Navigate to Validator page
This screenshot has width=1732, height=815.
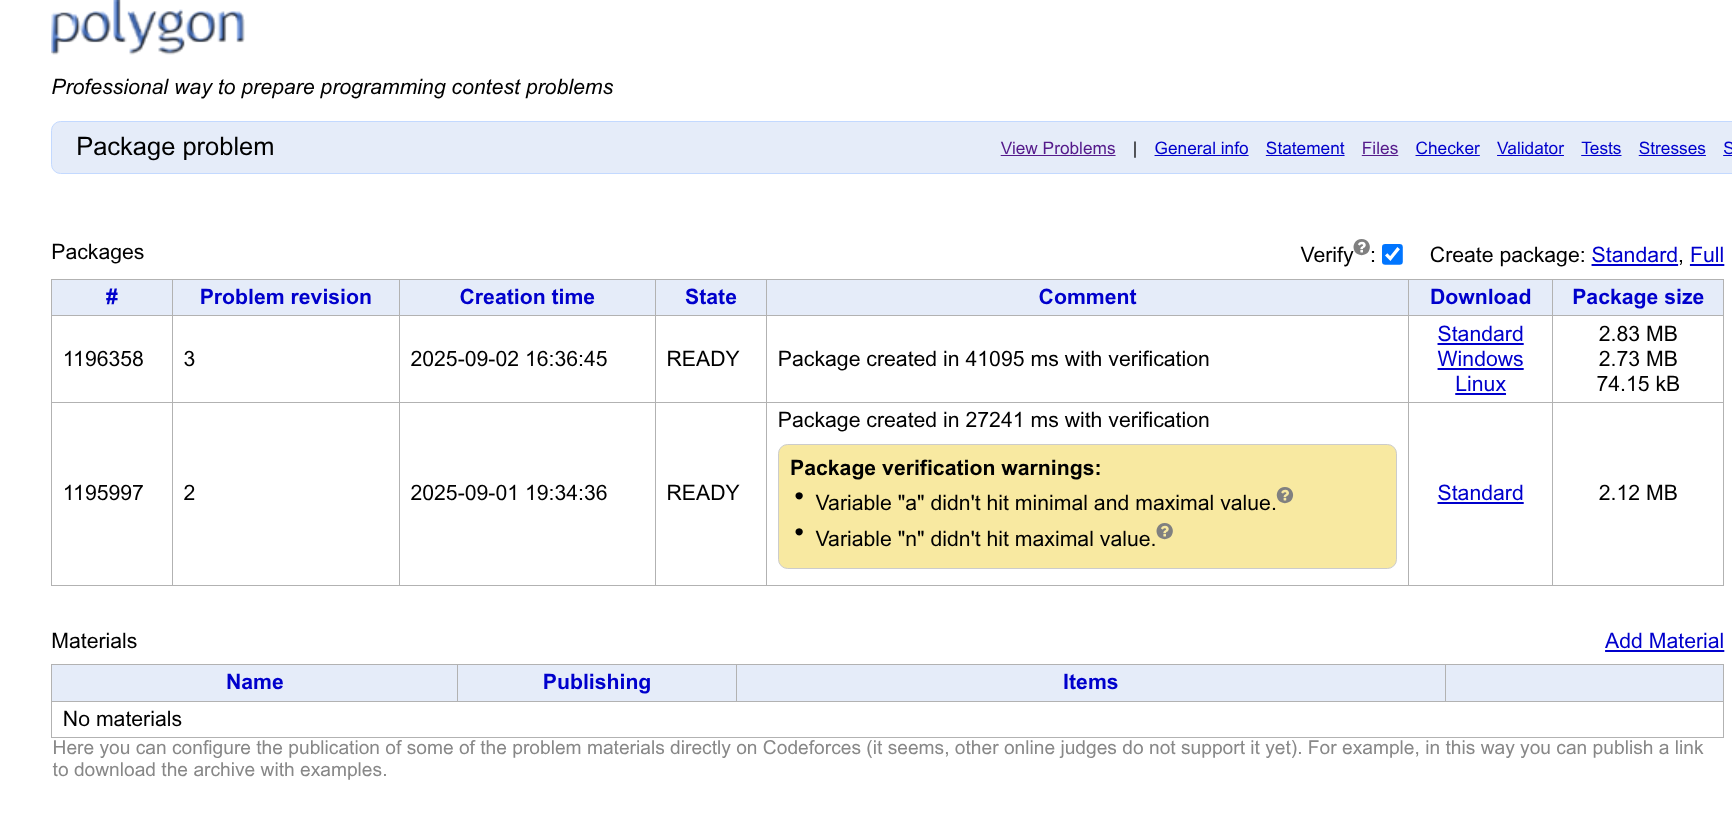point(1529,148)
